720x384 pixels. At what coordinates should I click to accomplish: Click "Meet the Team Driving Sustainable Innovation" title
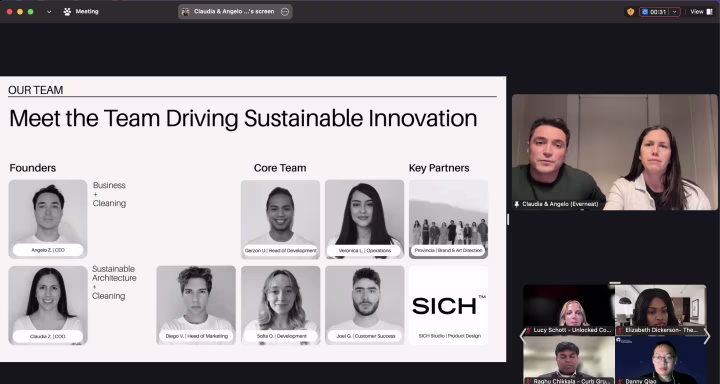(x=243, y=119)
